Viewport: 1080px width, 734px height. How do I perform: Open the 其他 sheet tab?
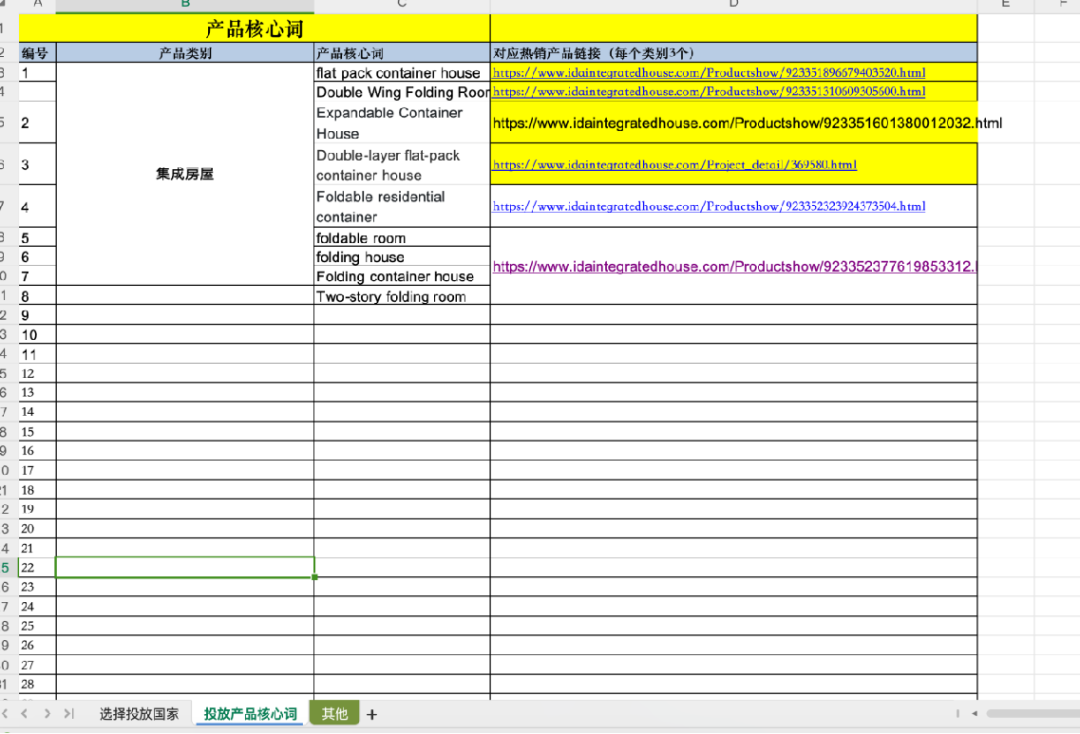[335, 714]
